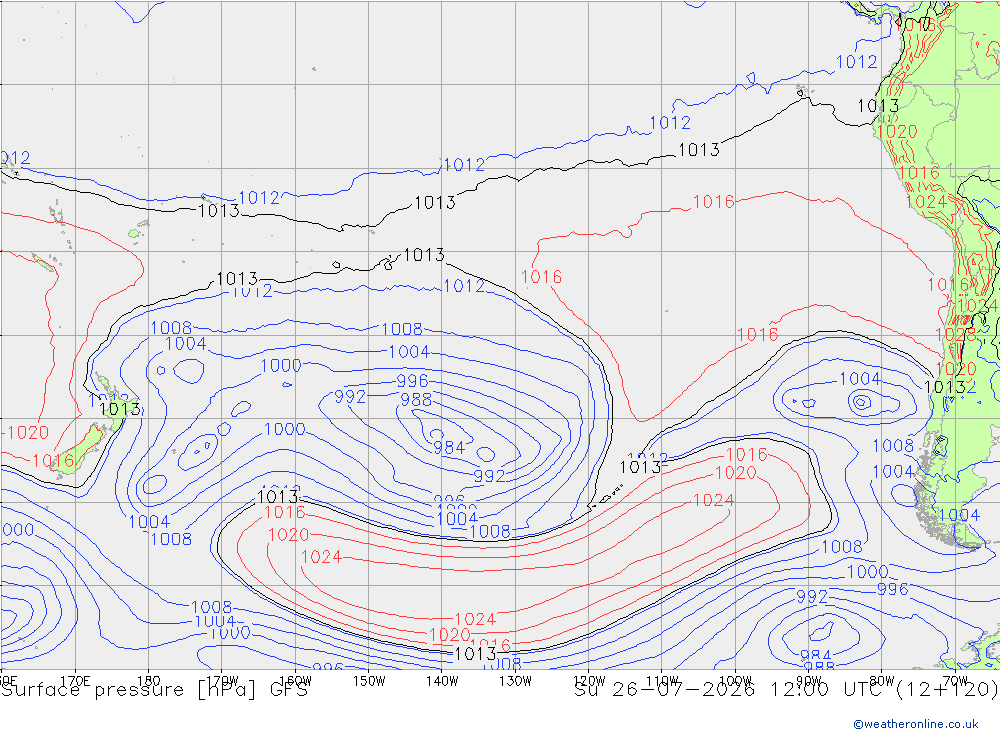
Task: Select the 160W longitude label
Action: click(x=296, y=681)
